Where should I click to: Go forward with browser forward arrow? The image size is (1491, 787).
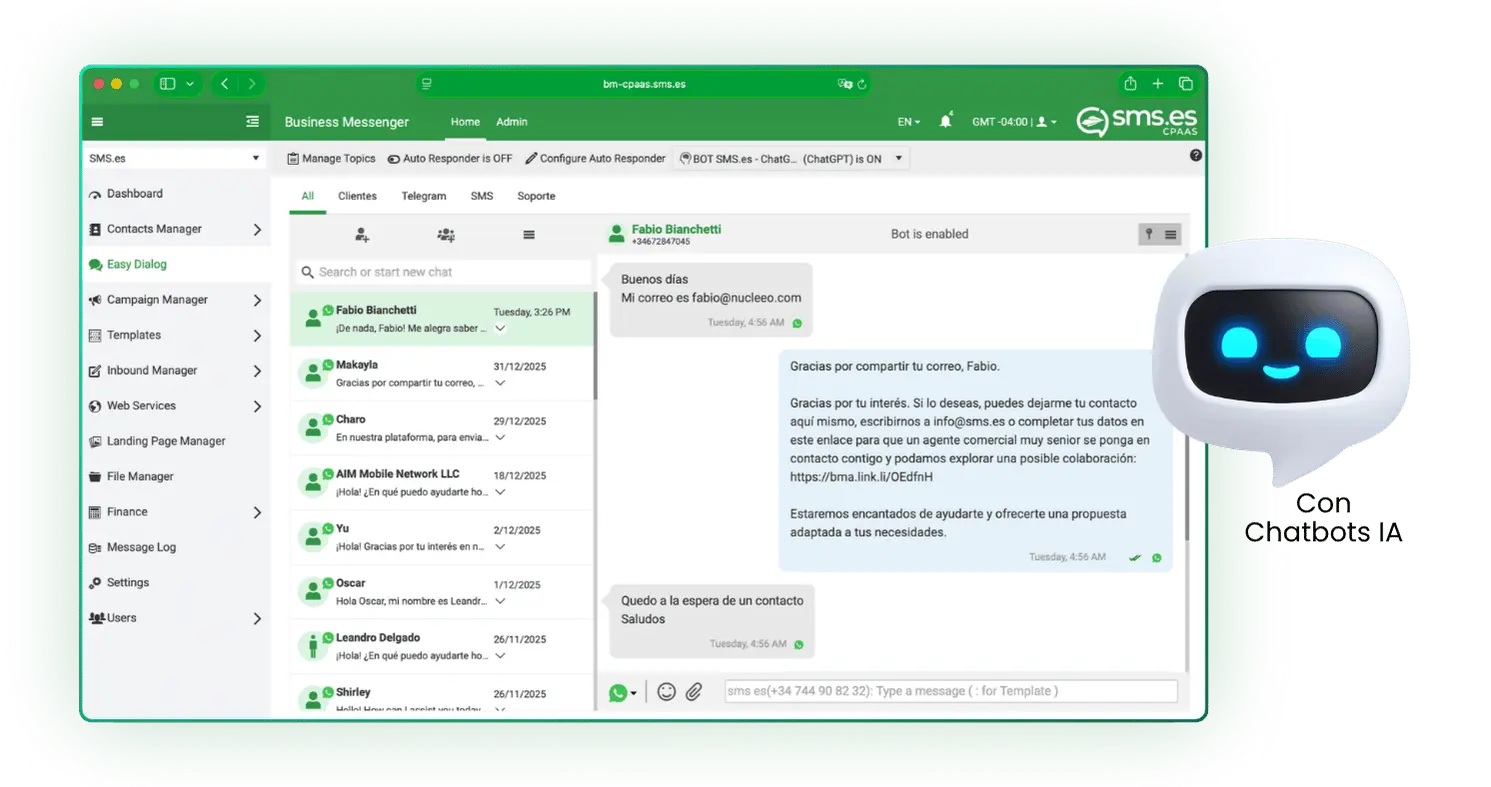click(252, 84)
